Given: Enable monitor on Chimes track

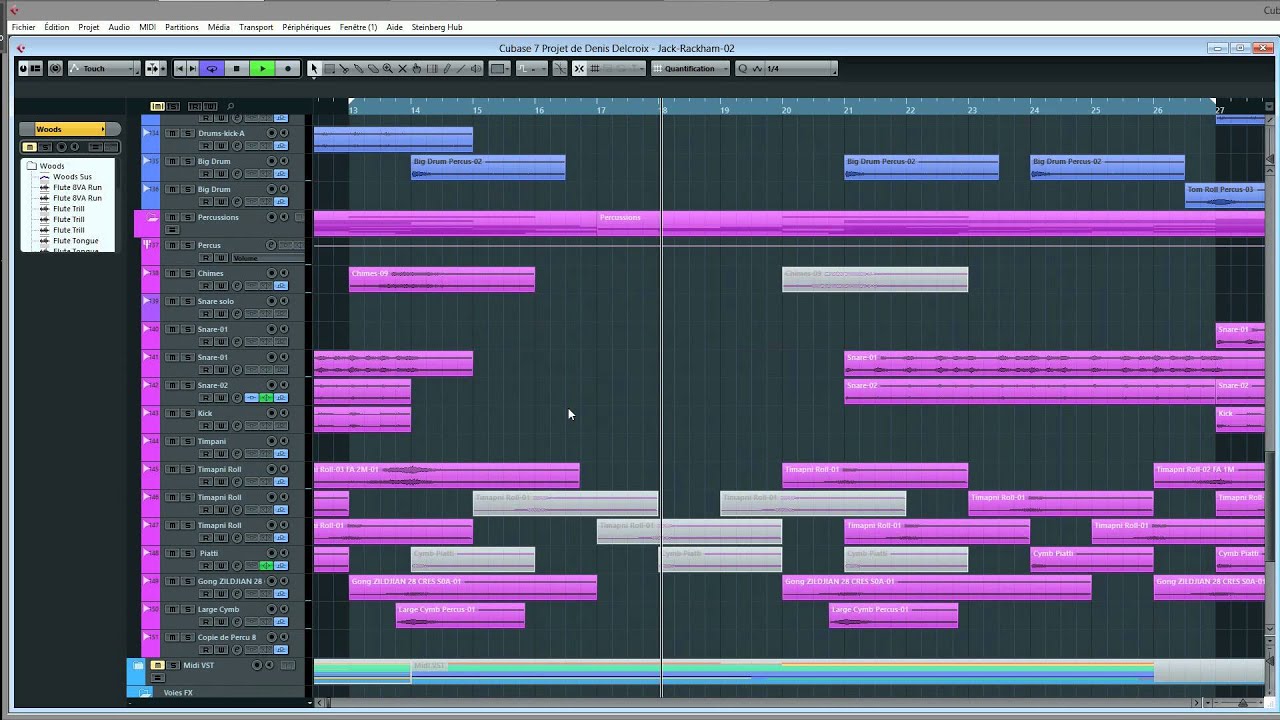Looking at the screenshot, I should tap(283, 273).
